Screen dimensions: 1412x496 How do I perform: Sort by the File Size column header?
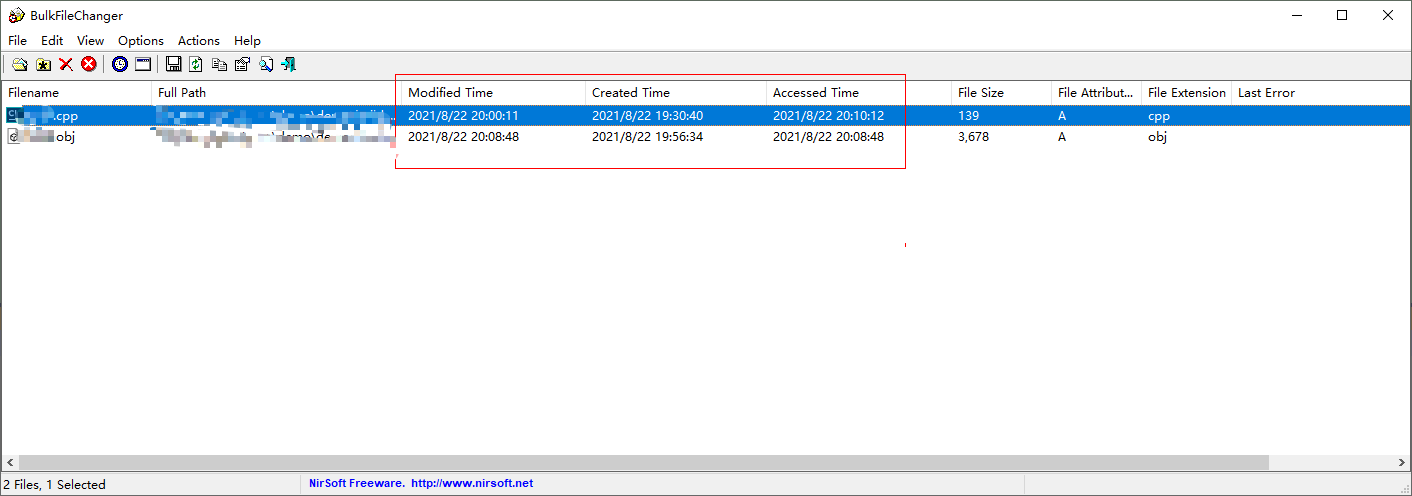[1001, 93]
